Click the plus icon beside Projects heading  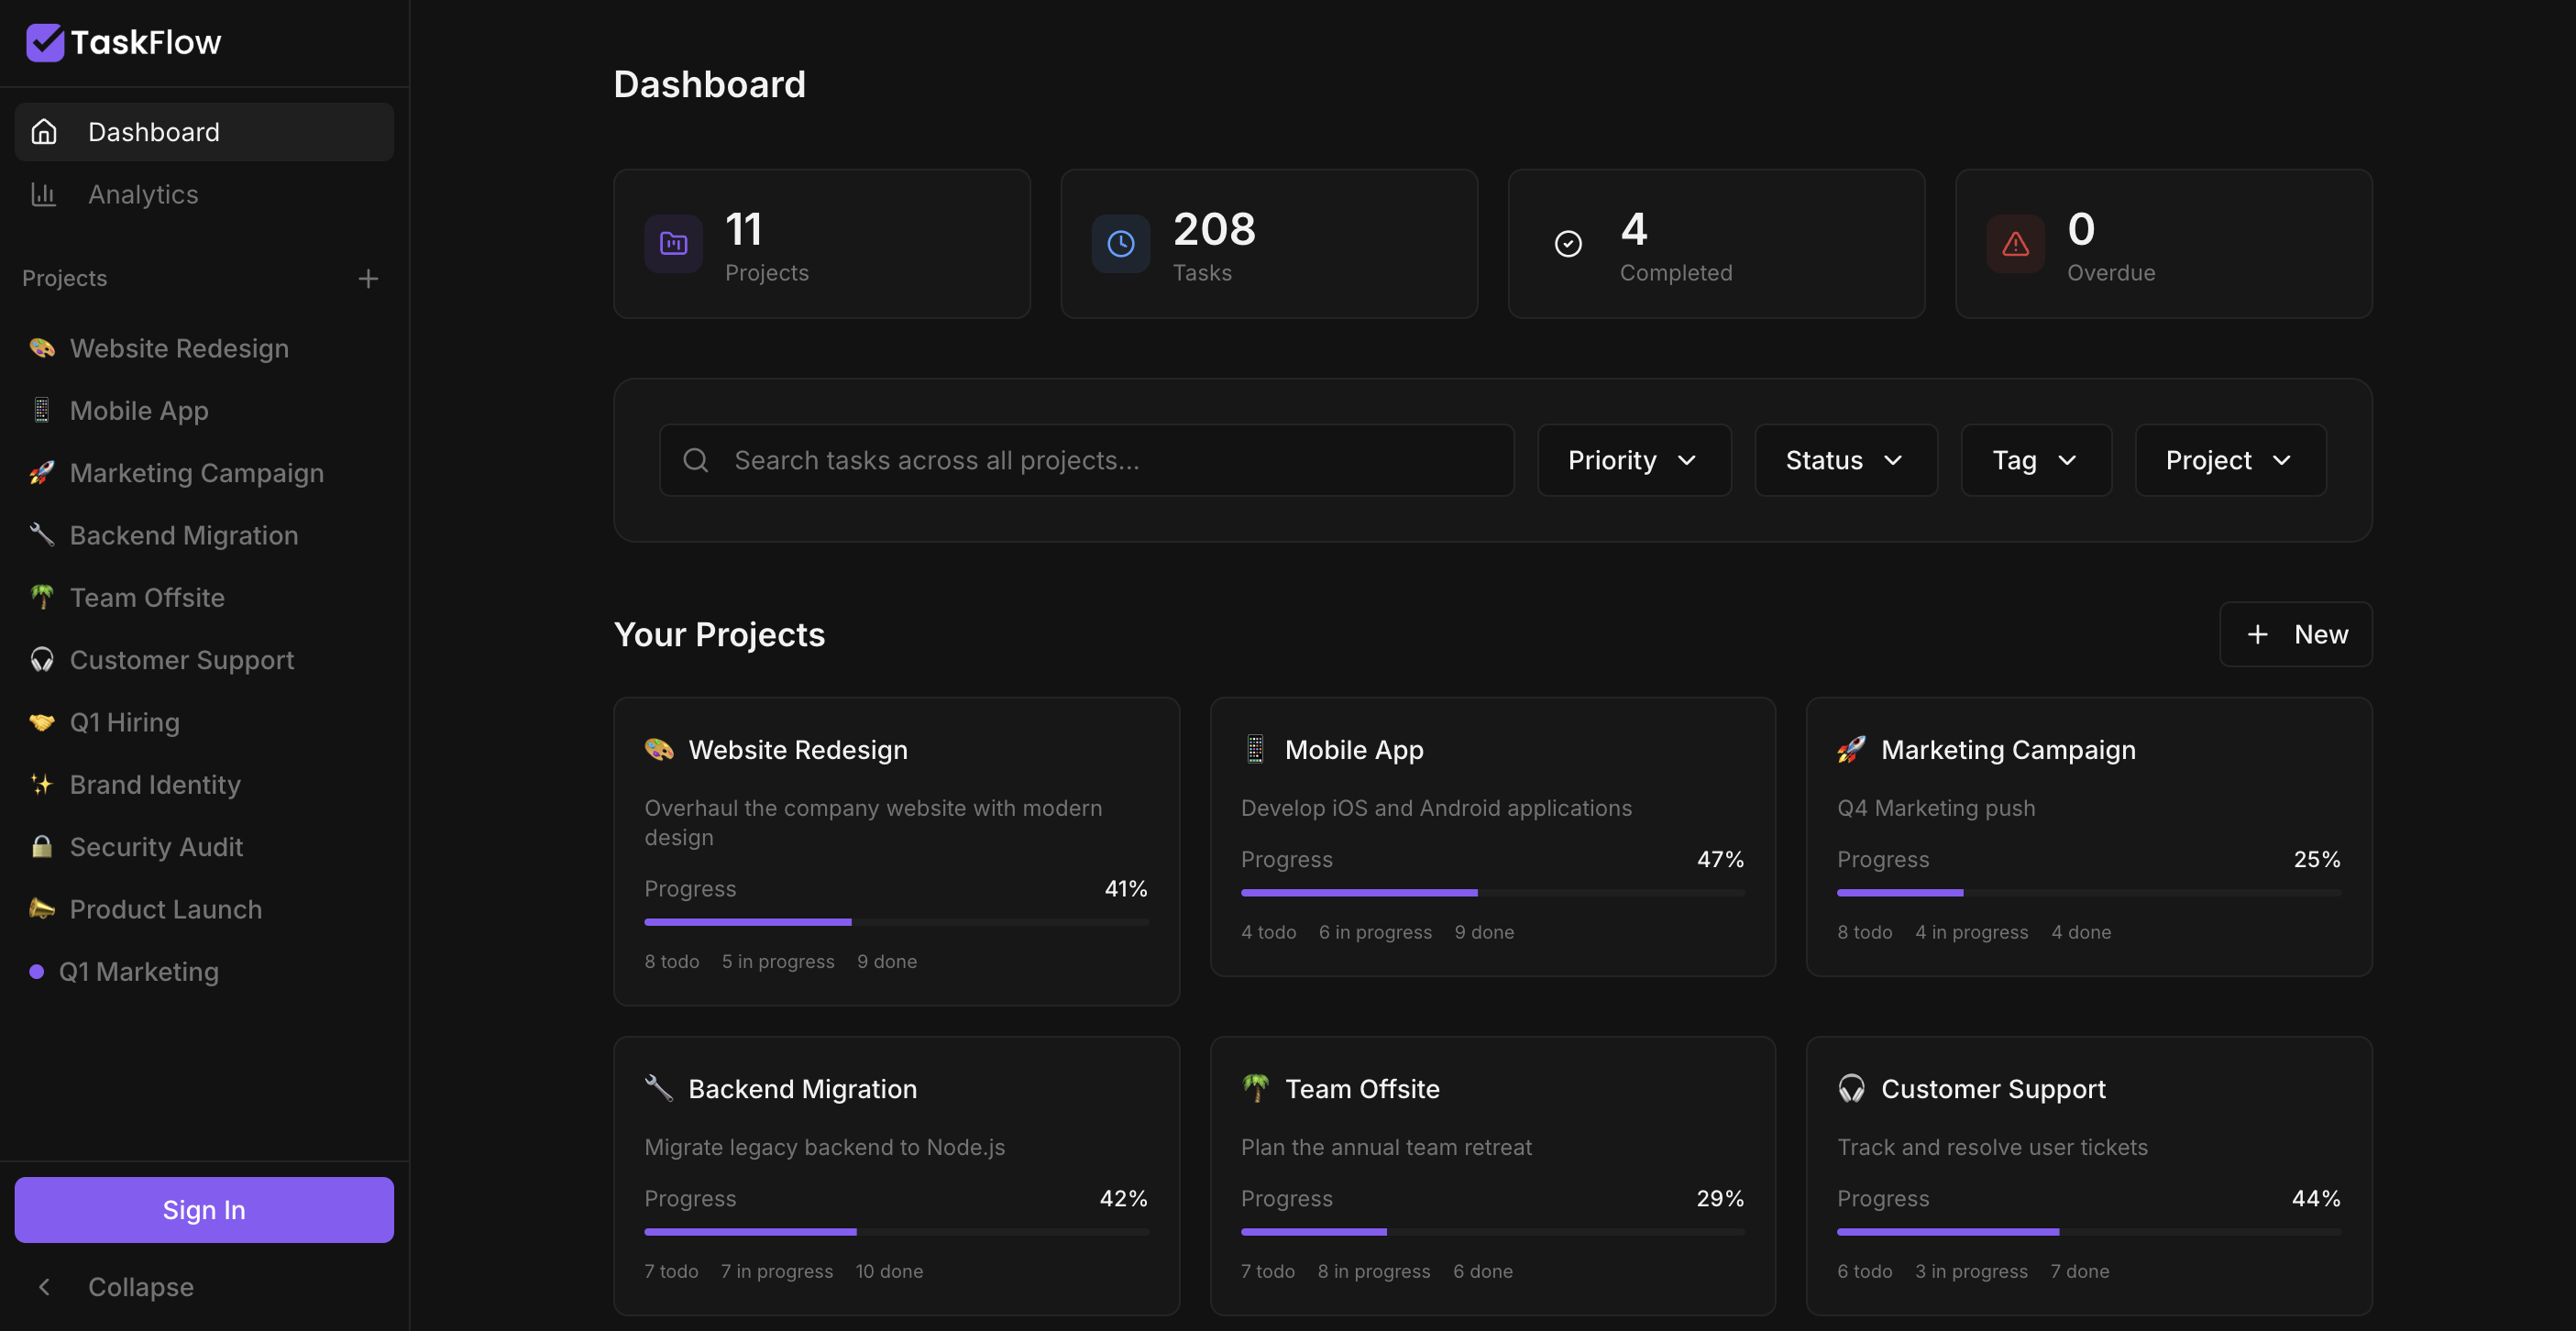point(368,278)
